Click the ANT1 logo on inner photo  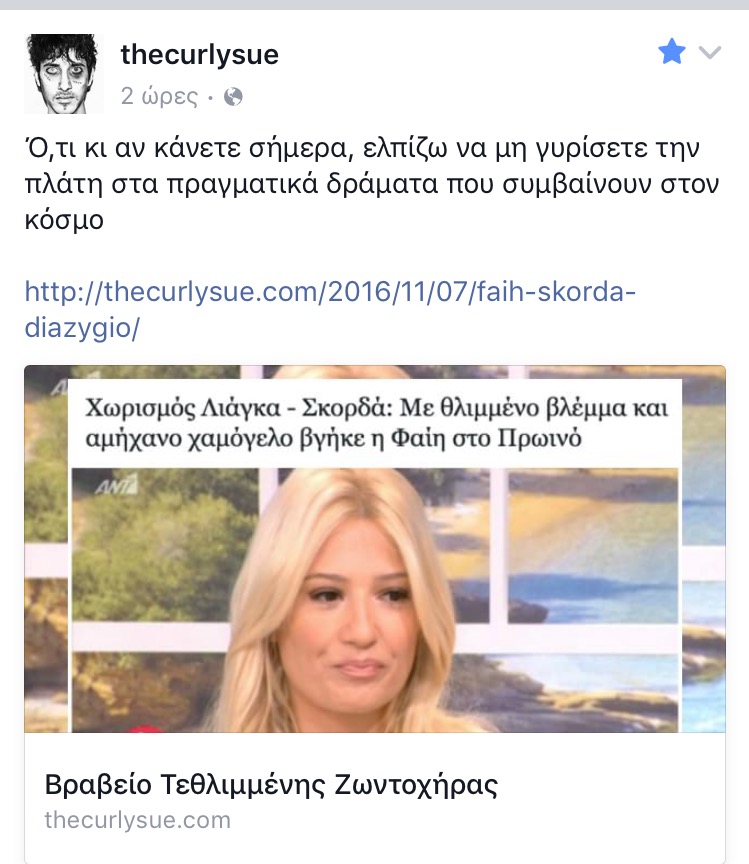116,485
